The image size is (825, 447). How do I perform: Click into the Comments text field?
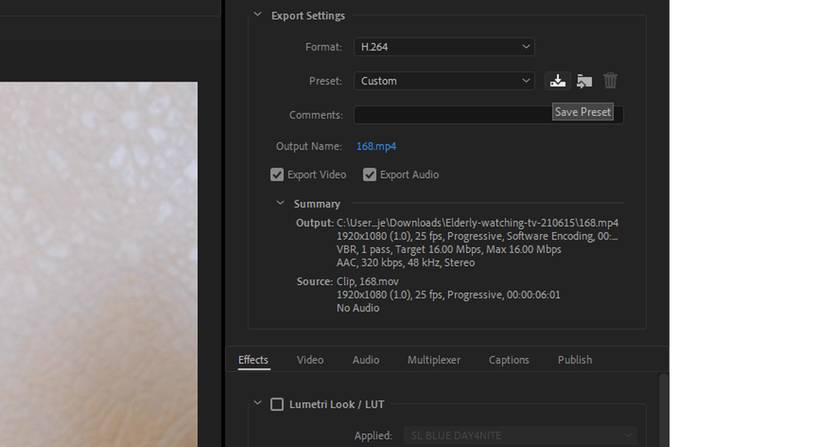488,115
